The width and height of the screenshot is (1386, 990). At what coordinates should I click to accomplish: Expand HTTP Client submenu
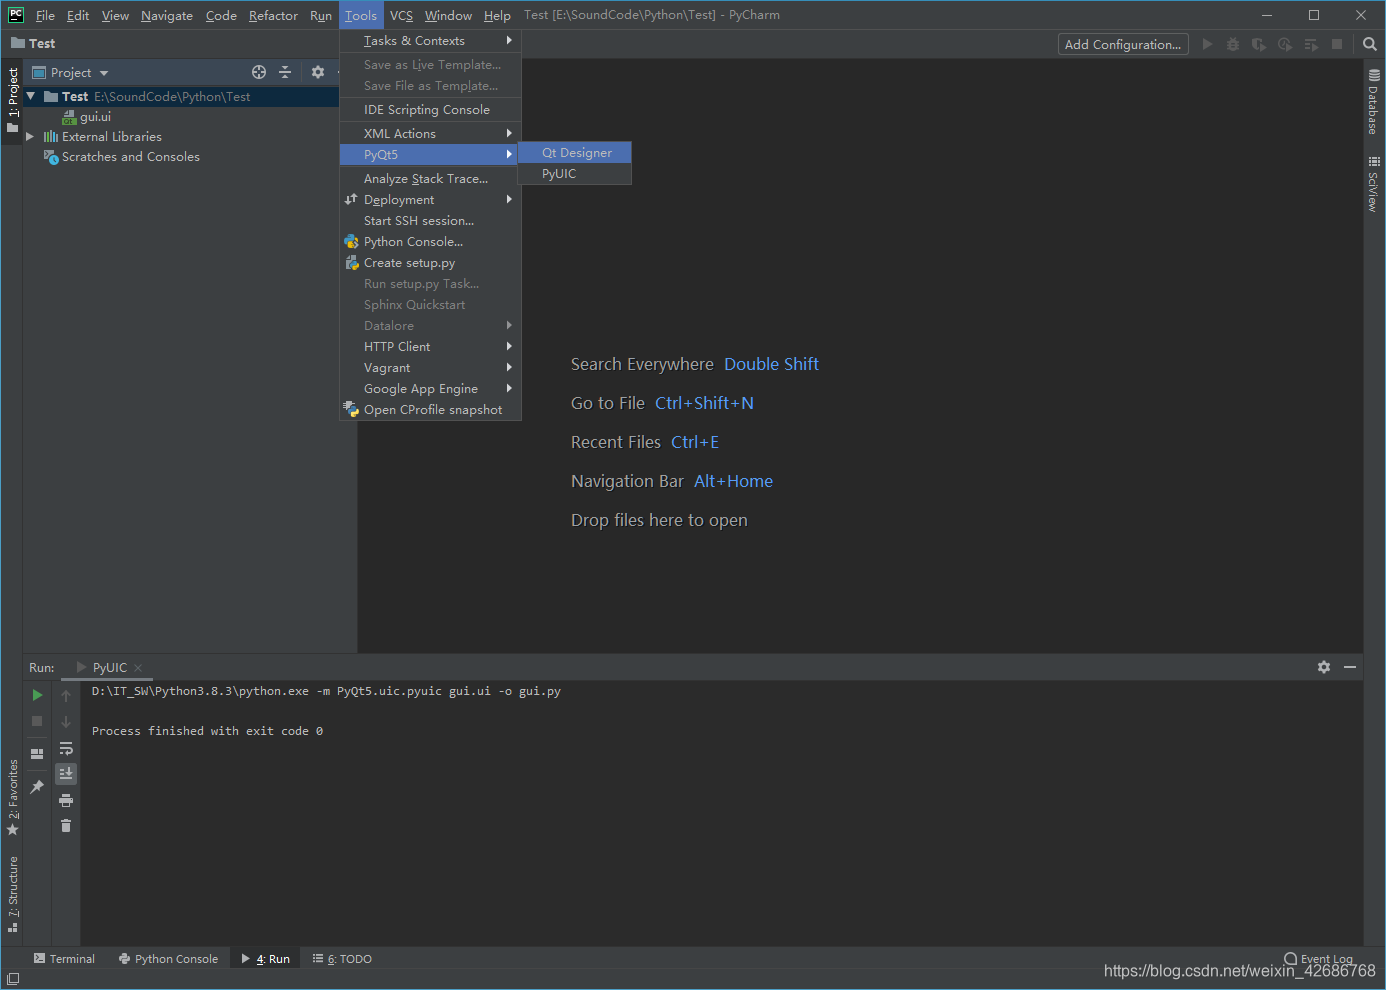point(430,347)
